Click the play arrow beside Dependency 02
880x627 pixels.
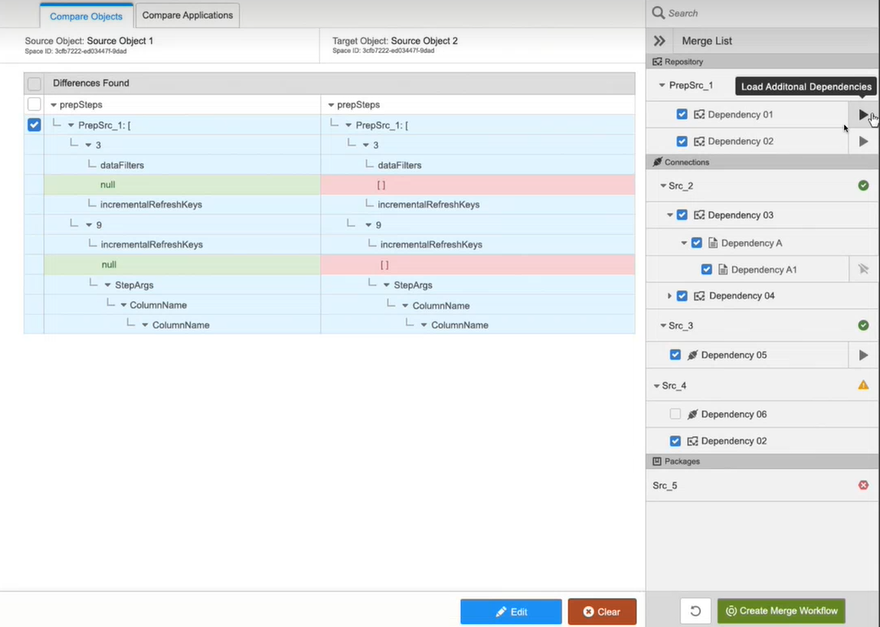pyautogui.click(x=863, y=142)
